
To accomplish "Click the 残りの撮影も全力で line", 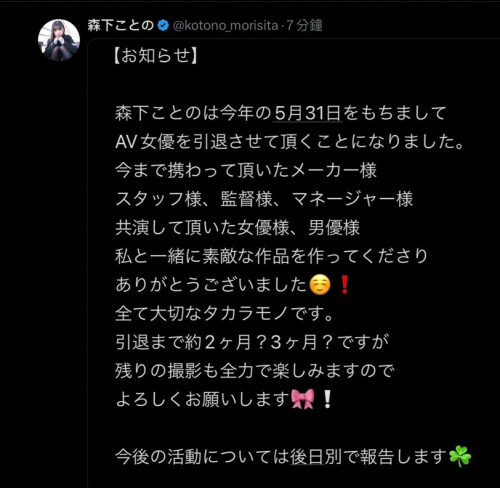I will click(255, 371).
